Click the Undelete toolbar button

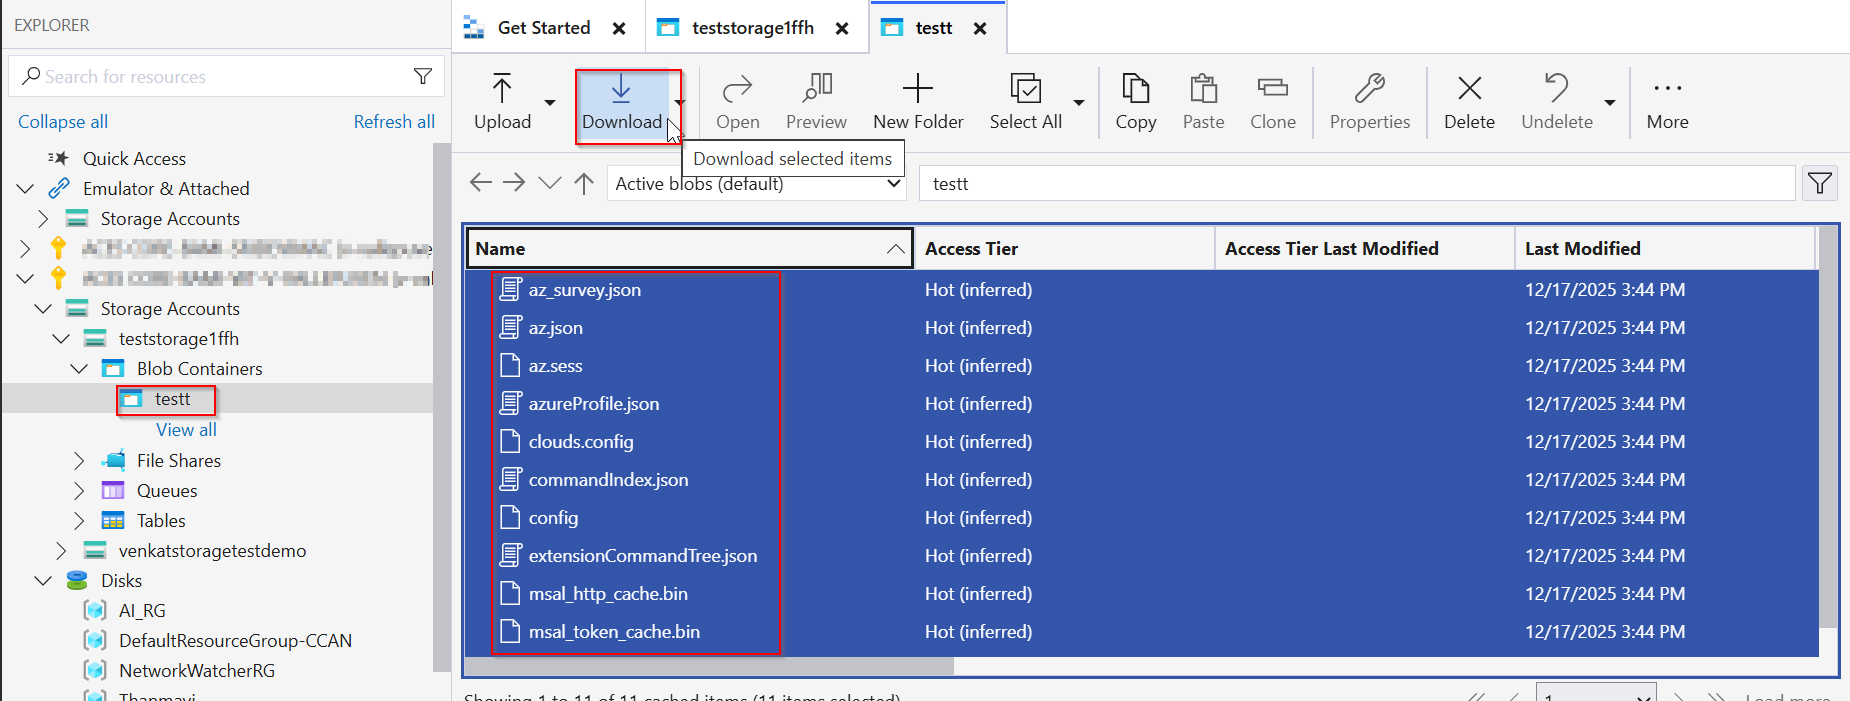1556,102
